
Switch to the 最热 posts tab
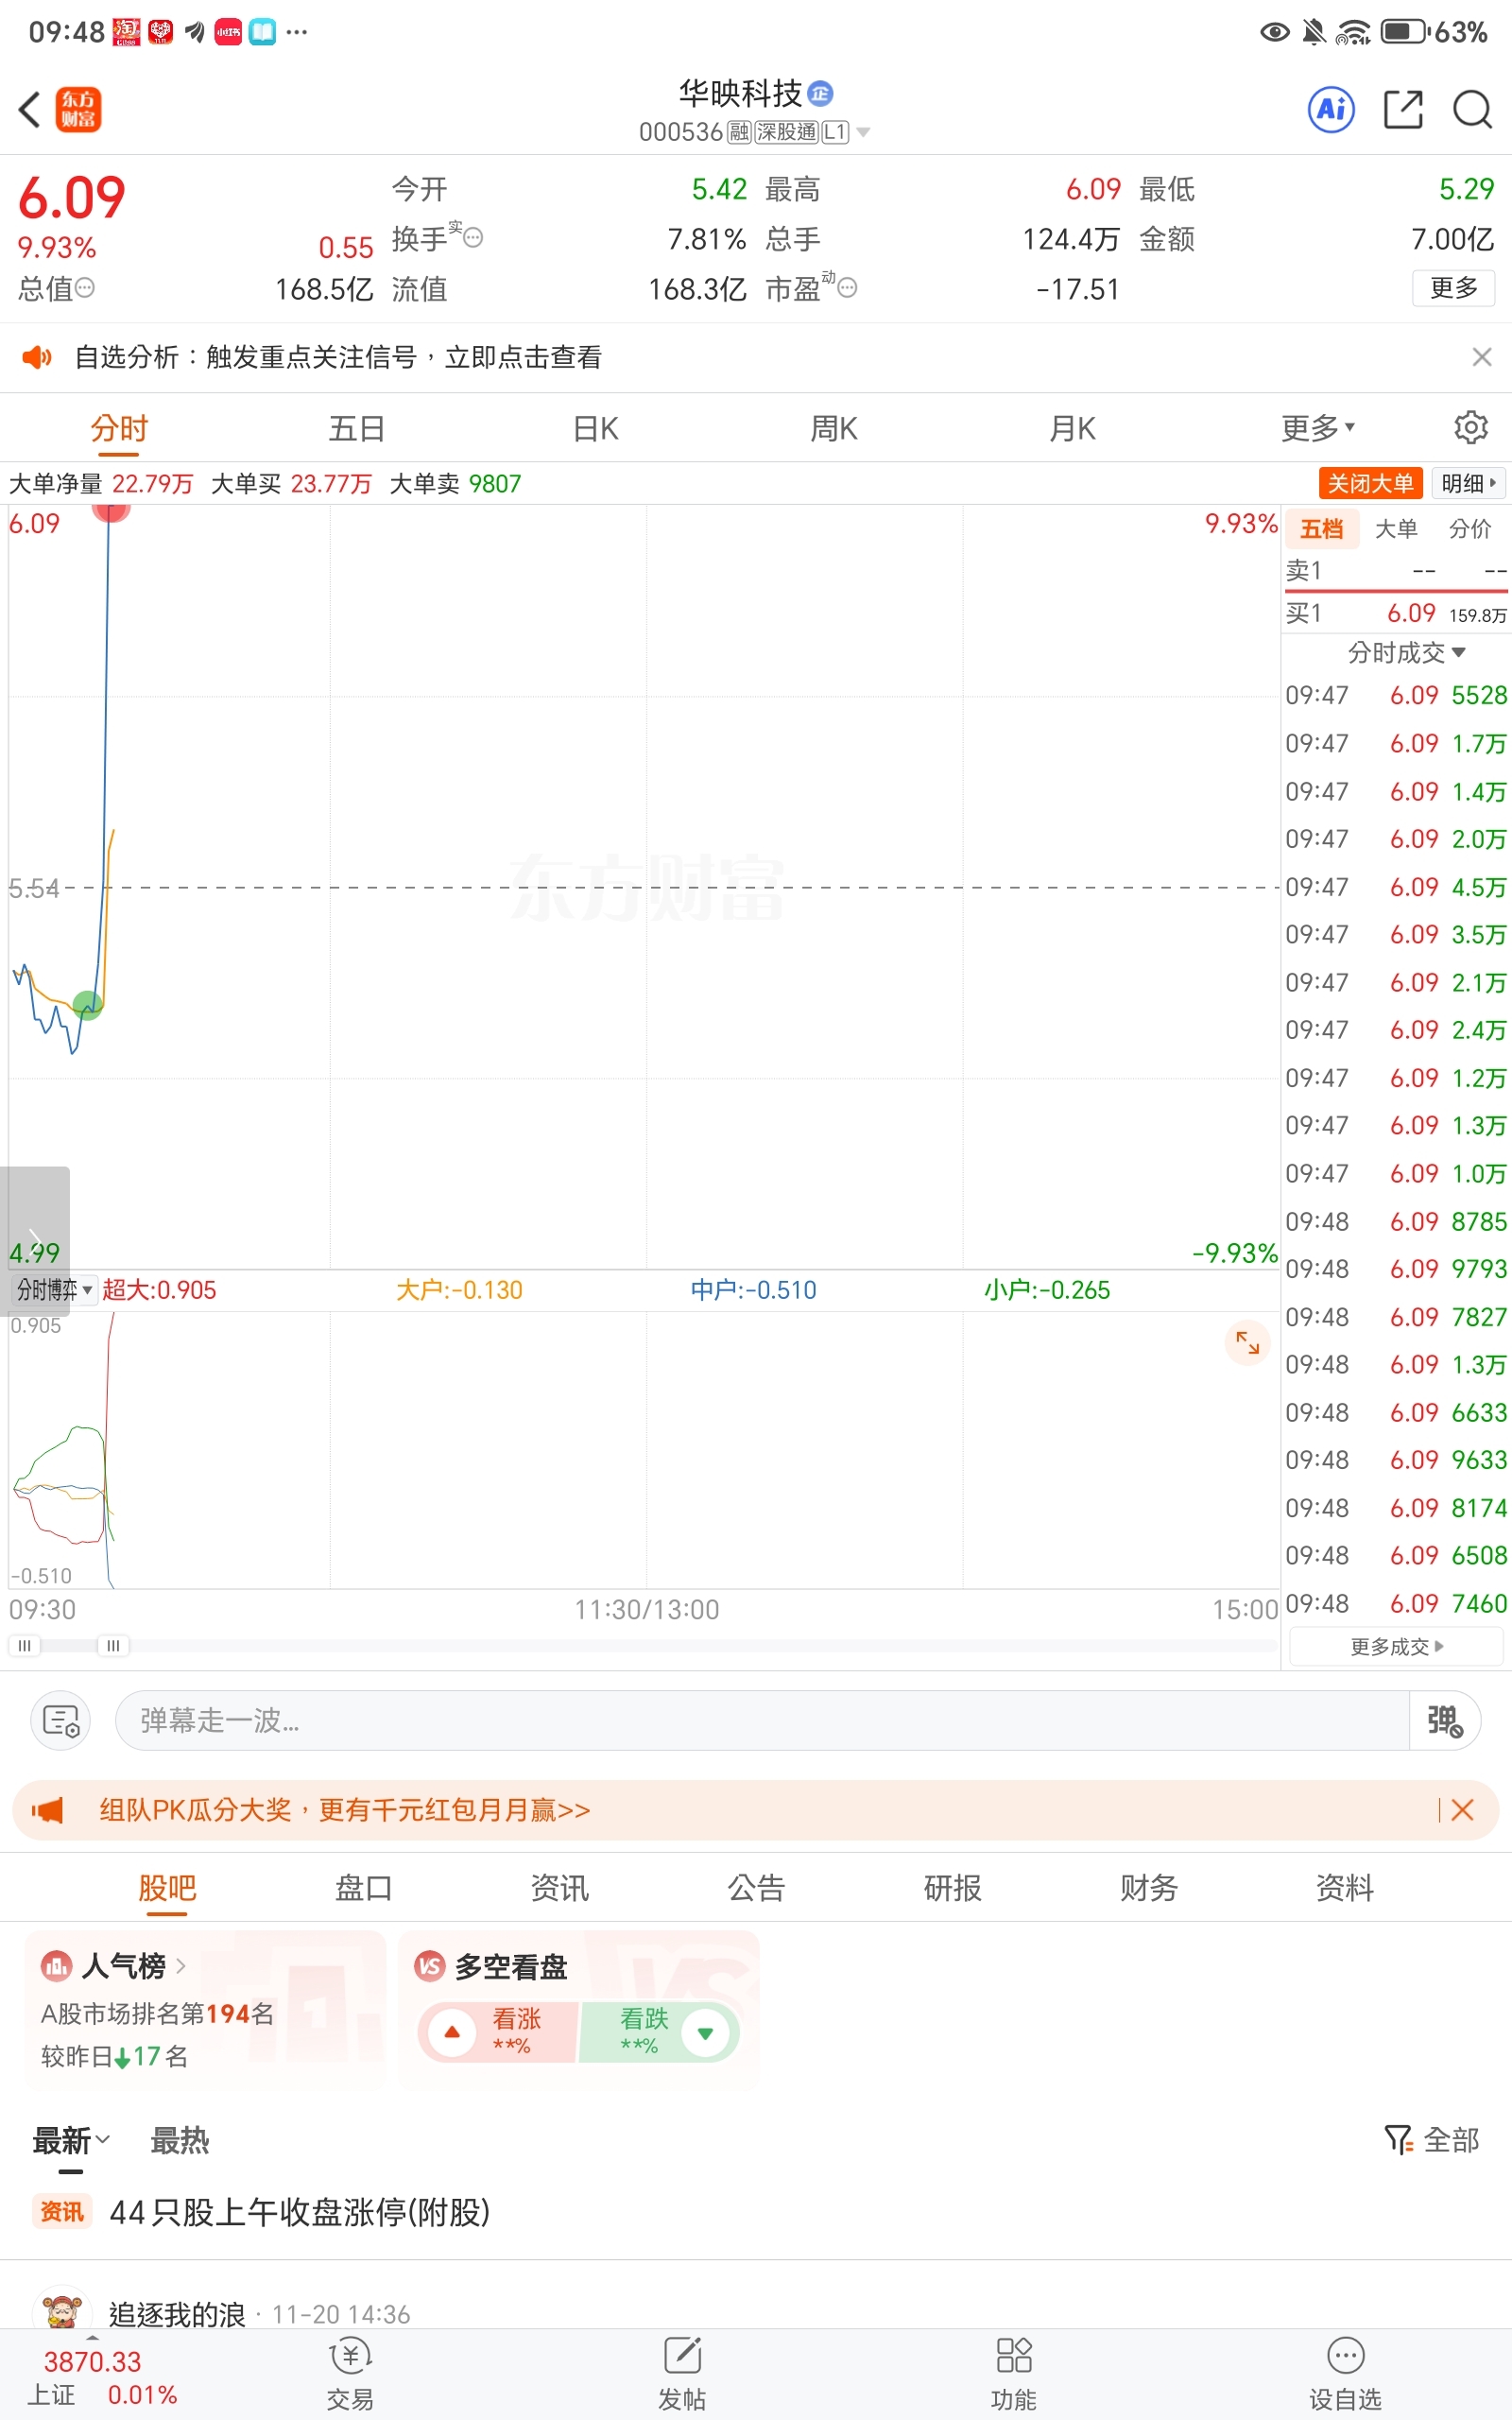180,2140
